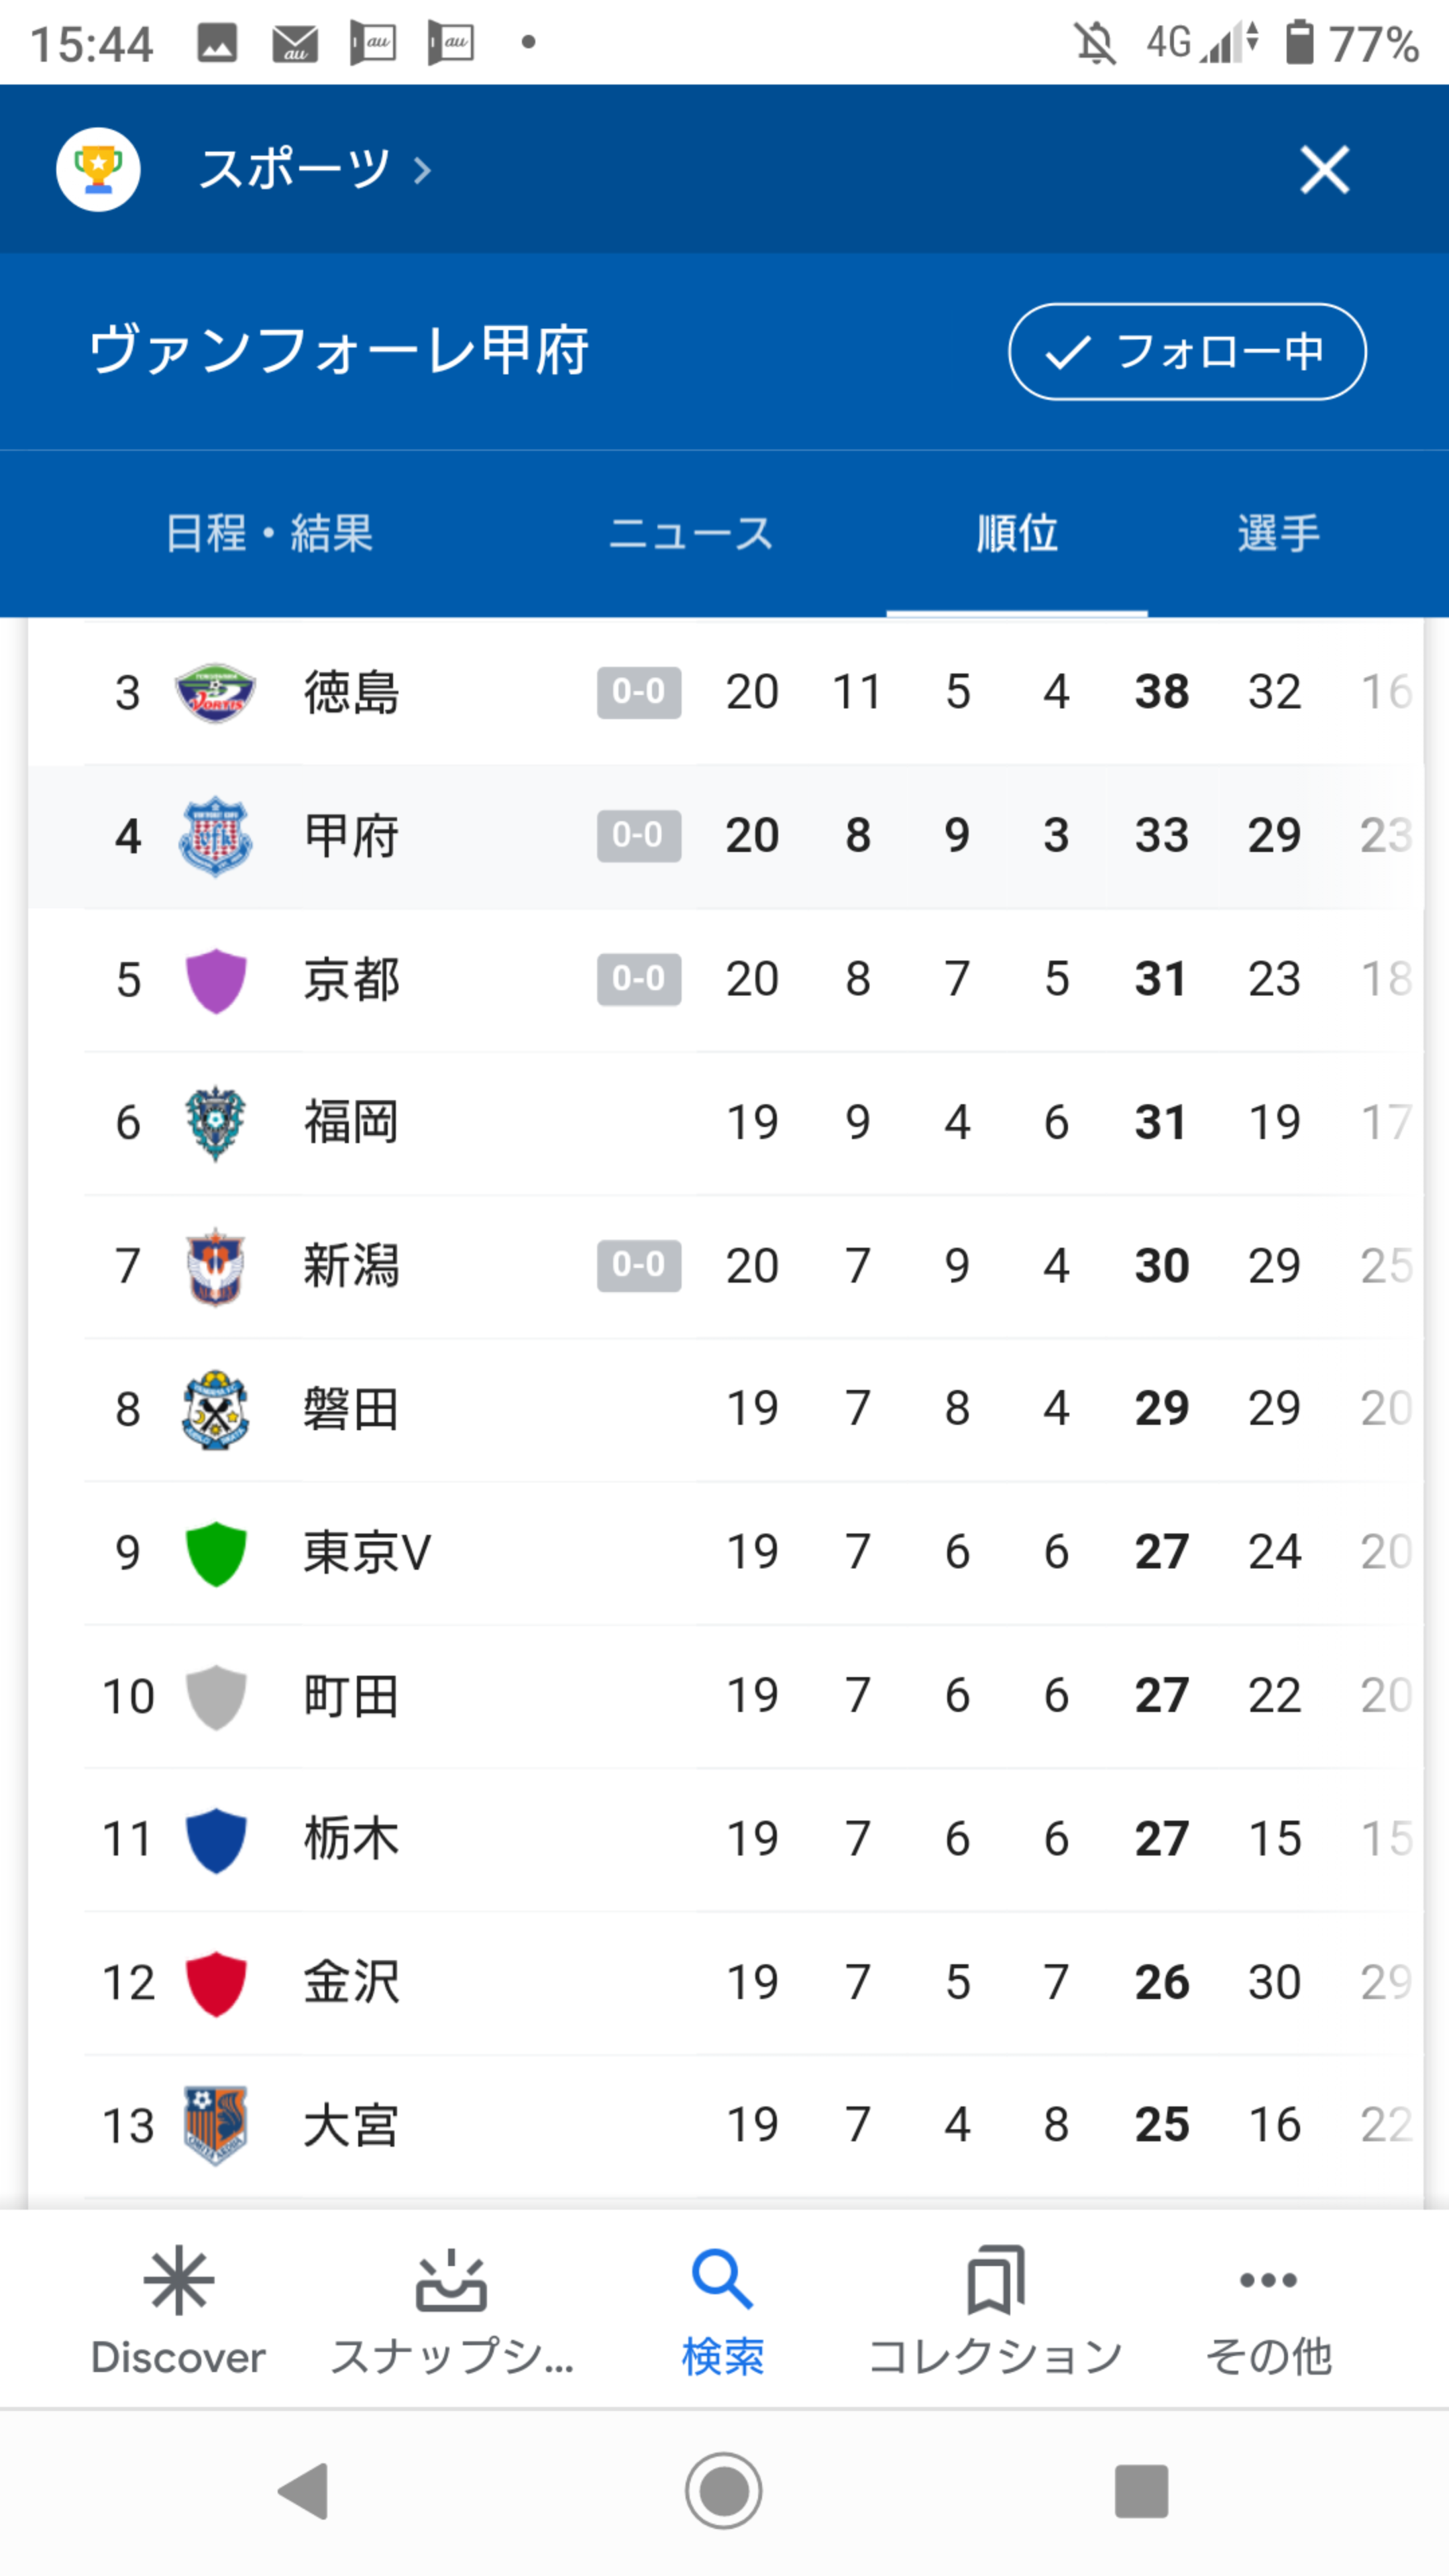Tap 甲府 row 0-0 live score badge

pyautogui.click(x=639, y=835)
